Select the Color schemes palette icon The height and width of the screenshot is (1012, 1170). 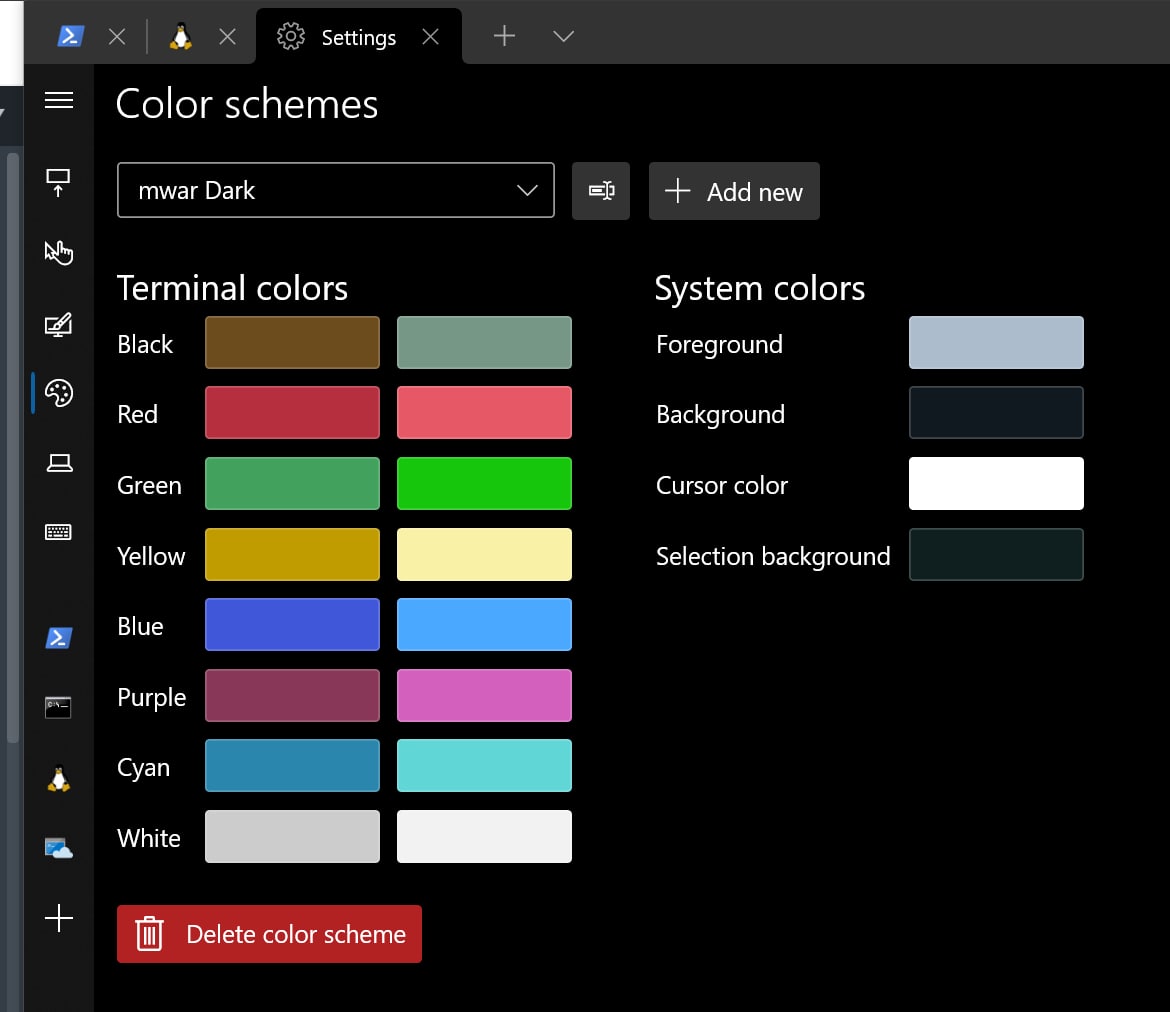[59, 393]
